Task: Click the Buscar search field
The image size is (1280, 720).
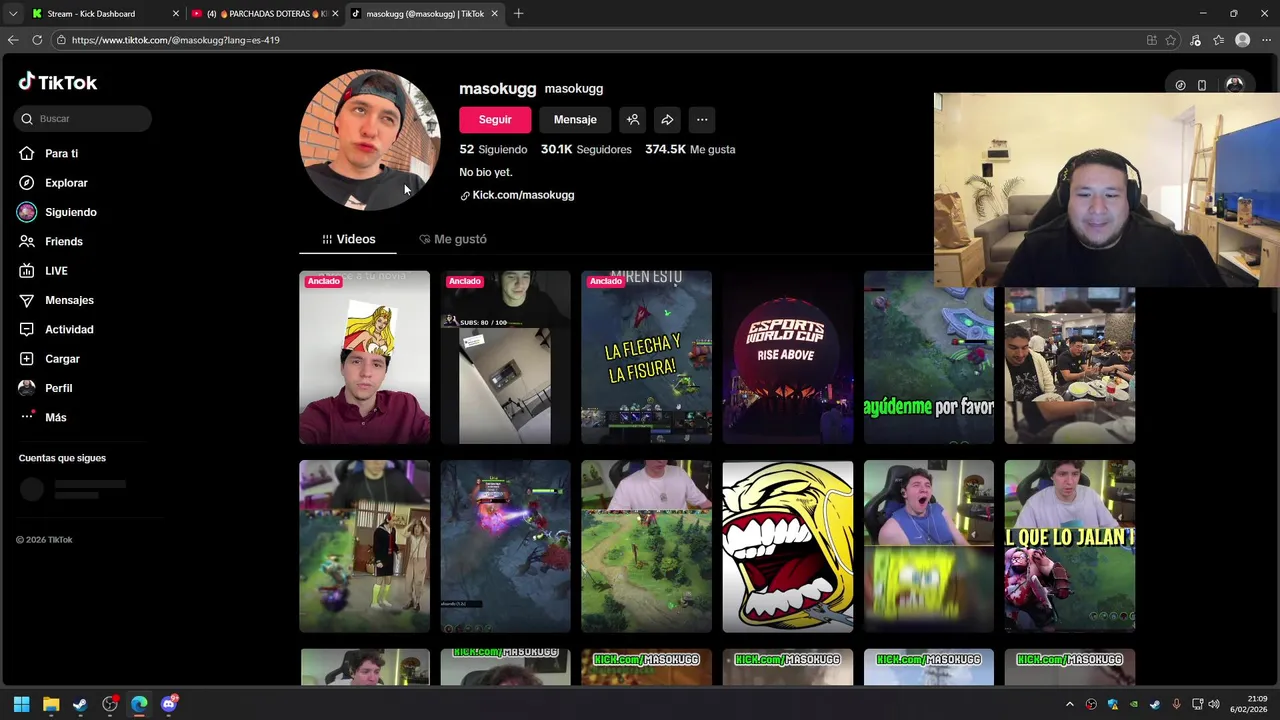Action: [83, 119]
